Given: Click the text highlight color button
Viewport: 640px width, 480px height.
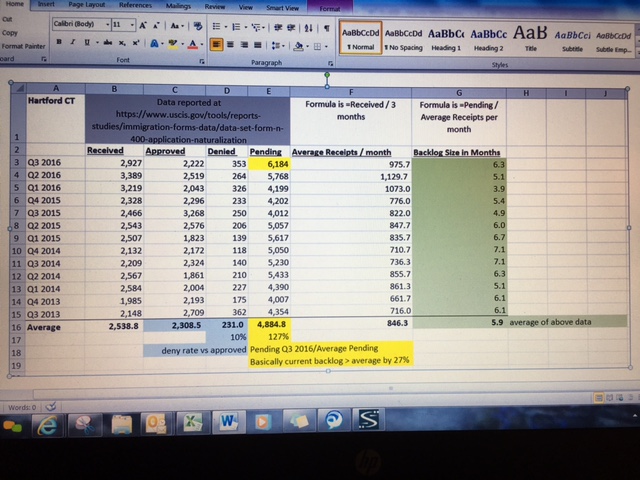Looking at the screenshot, I should tap(170, 44).
